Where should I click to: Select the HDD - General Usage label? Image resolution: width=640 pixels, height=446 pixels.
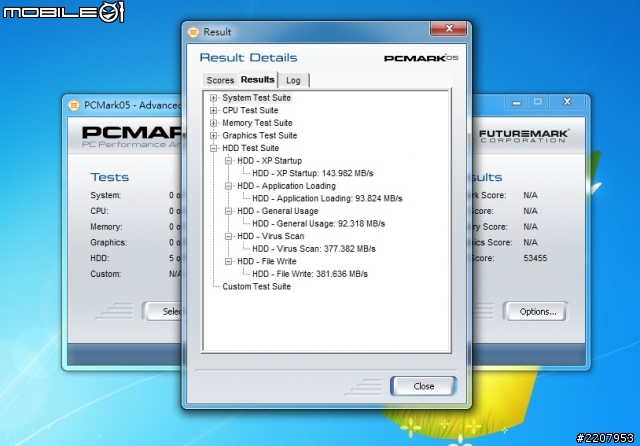tap(278, 211)
